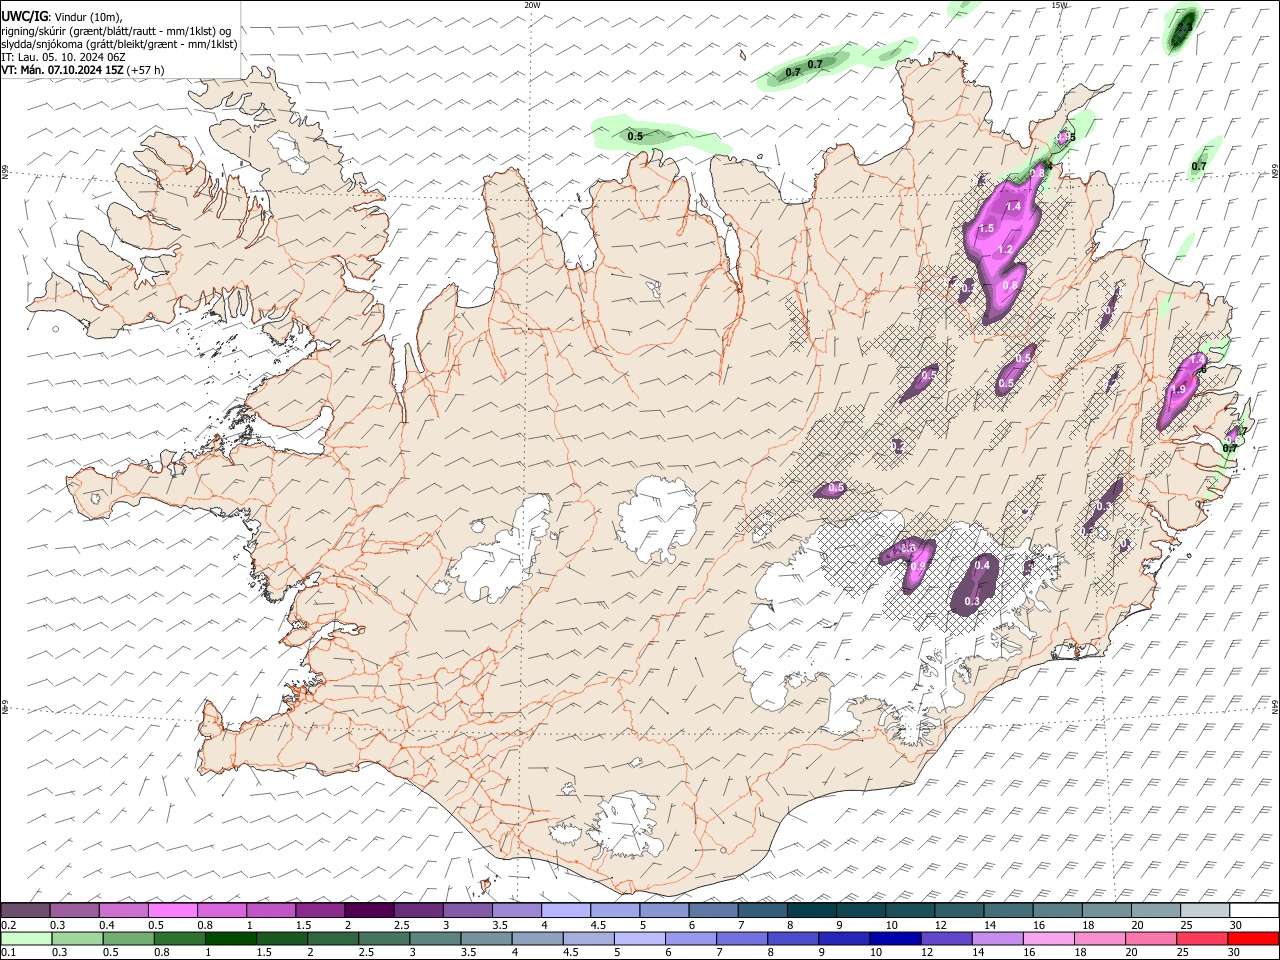Select the upper-row teal swatch labeled 10
The image size is (1280, 960).
(x=910, y=911)
